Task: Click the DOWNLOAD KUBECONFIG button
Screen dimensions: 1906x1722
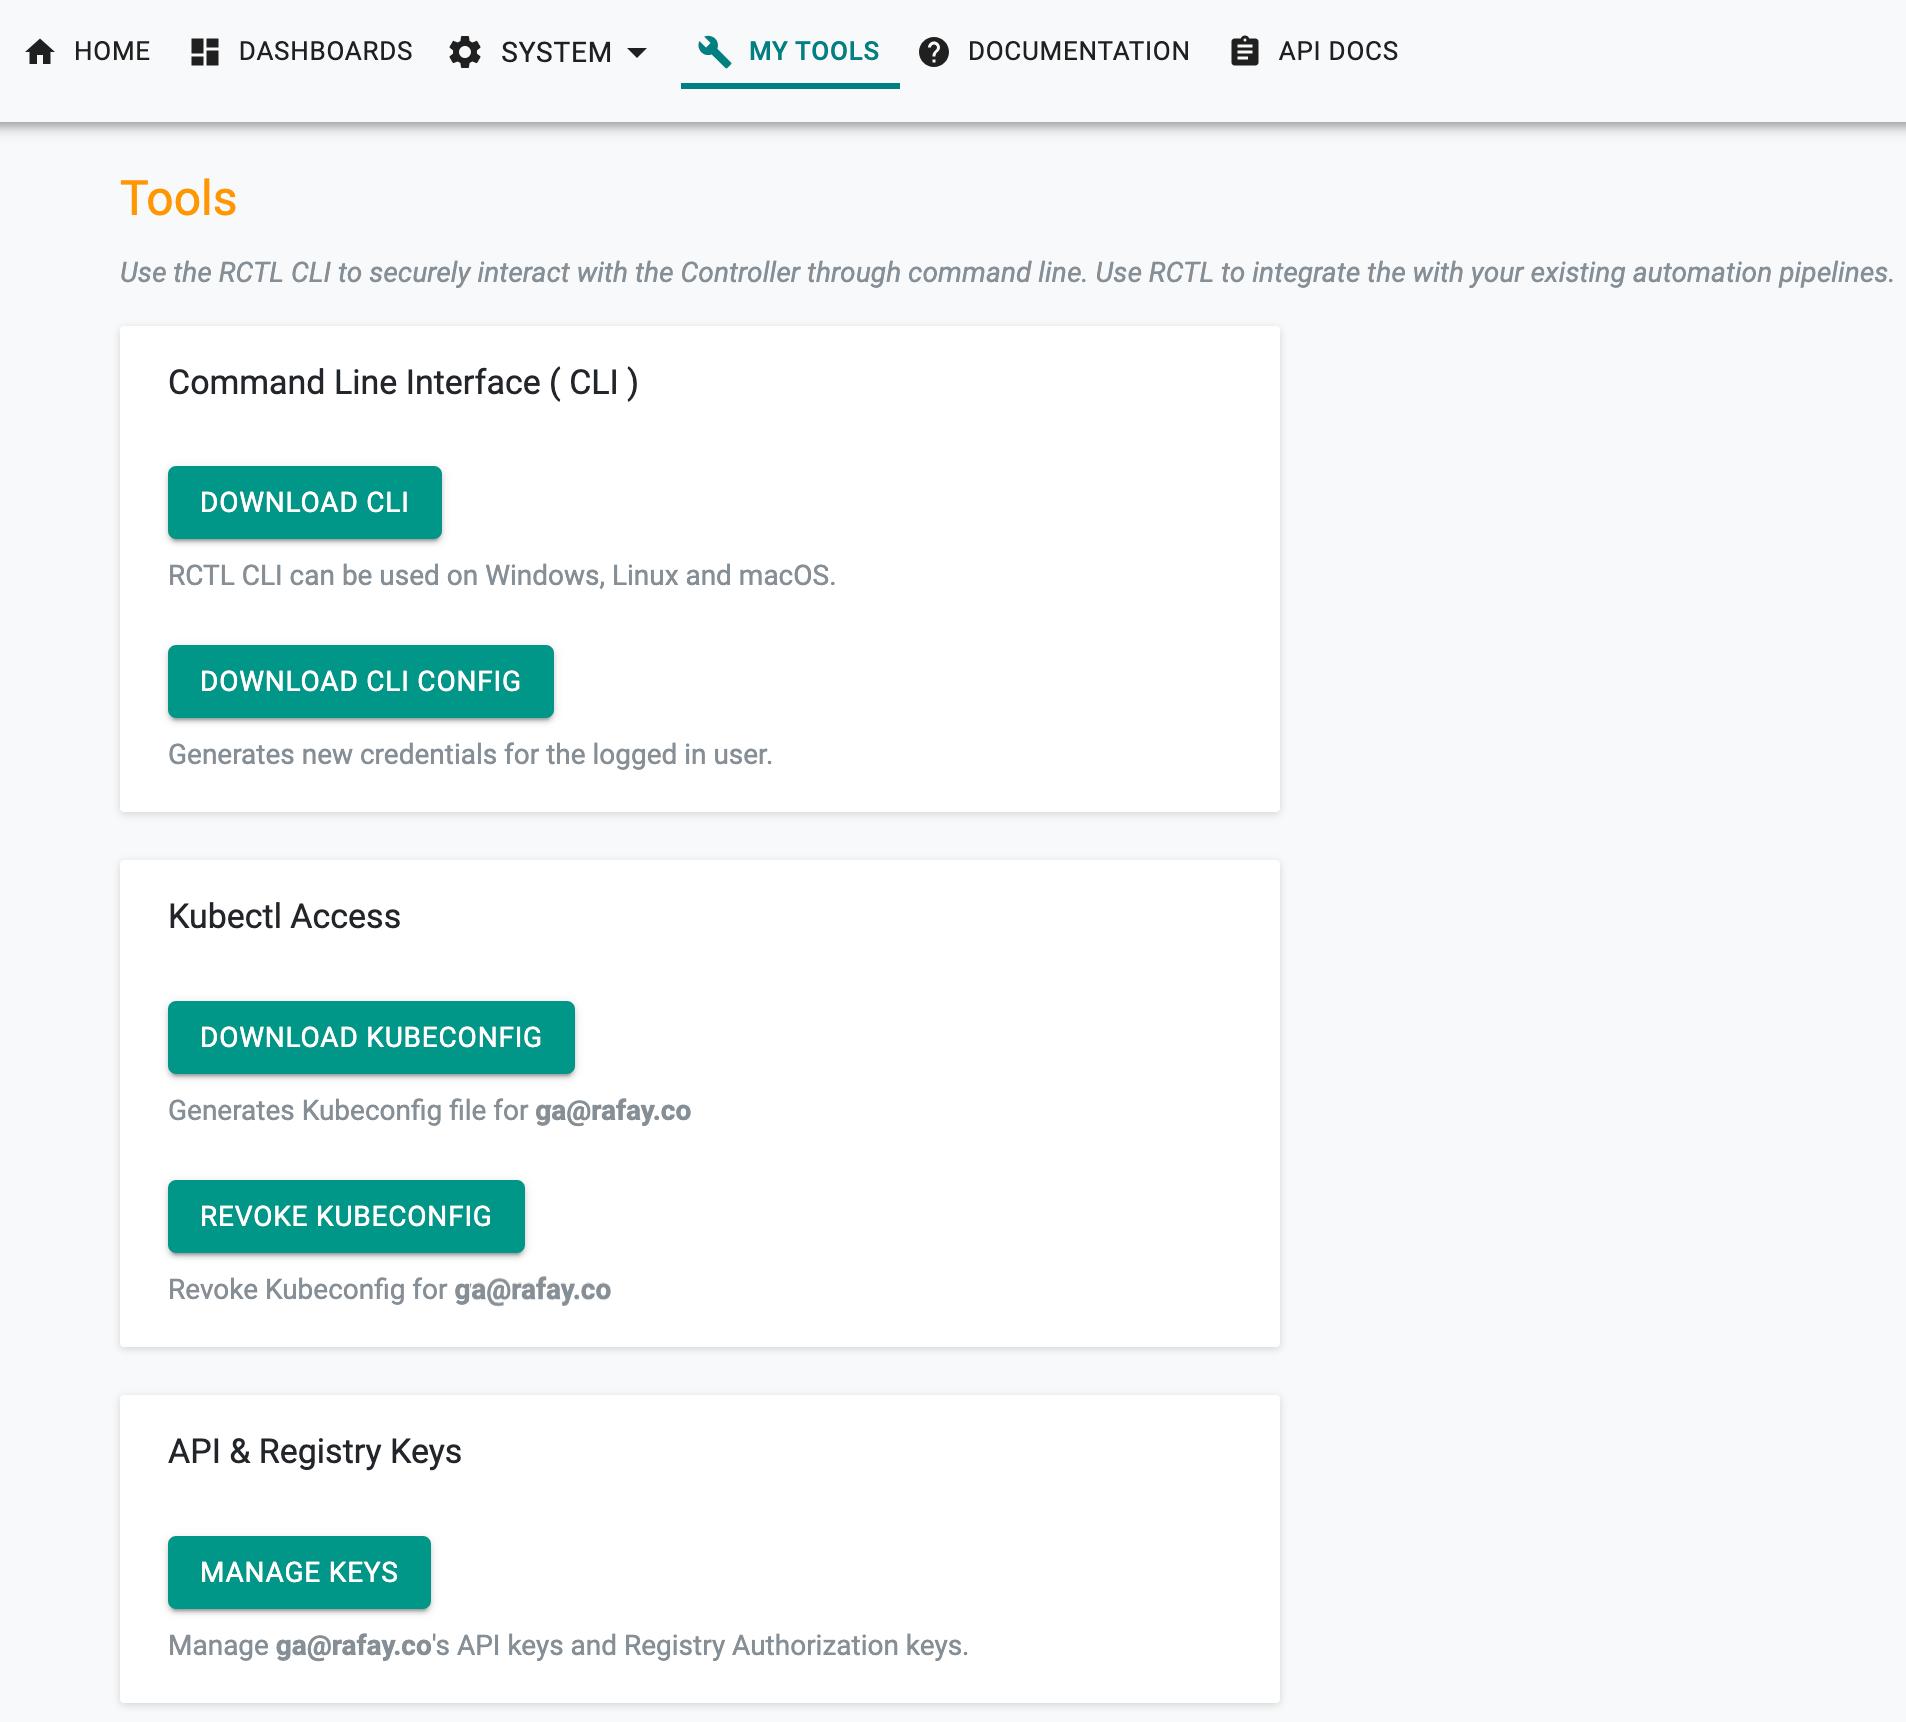Action: pyautogui.click(x=371, y=1037)
